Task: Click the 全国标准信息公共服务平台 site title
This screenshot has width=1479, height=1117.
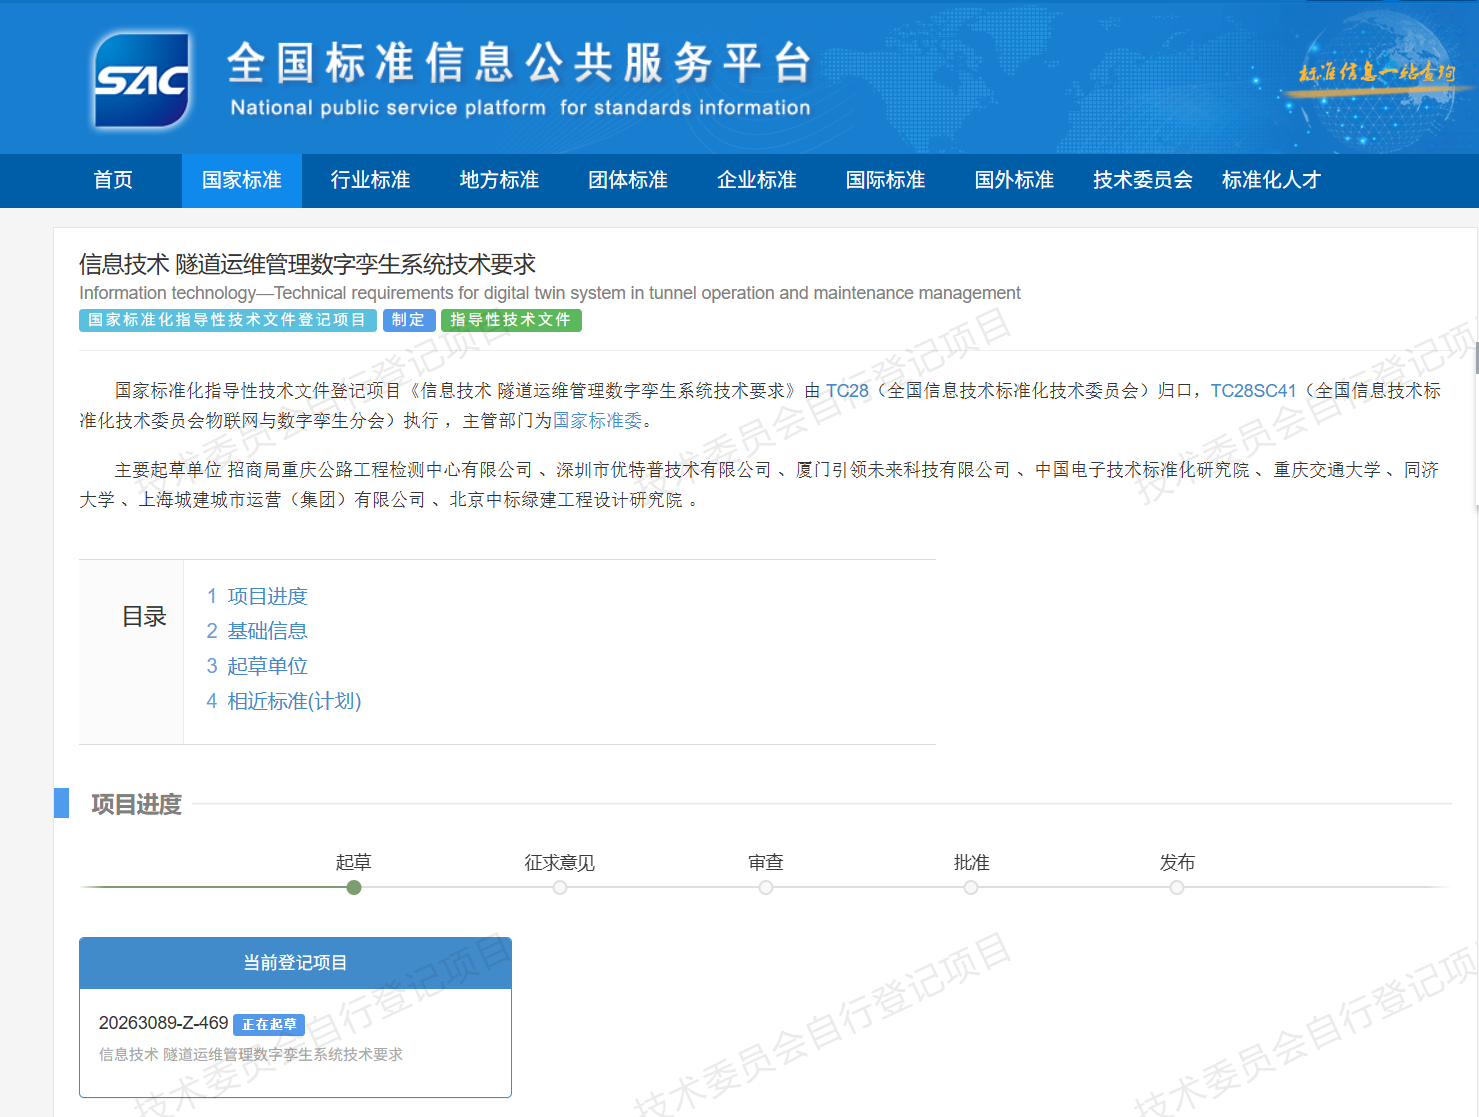Action: (519, 63)
